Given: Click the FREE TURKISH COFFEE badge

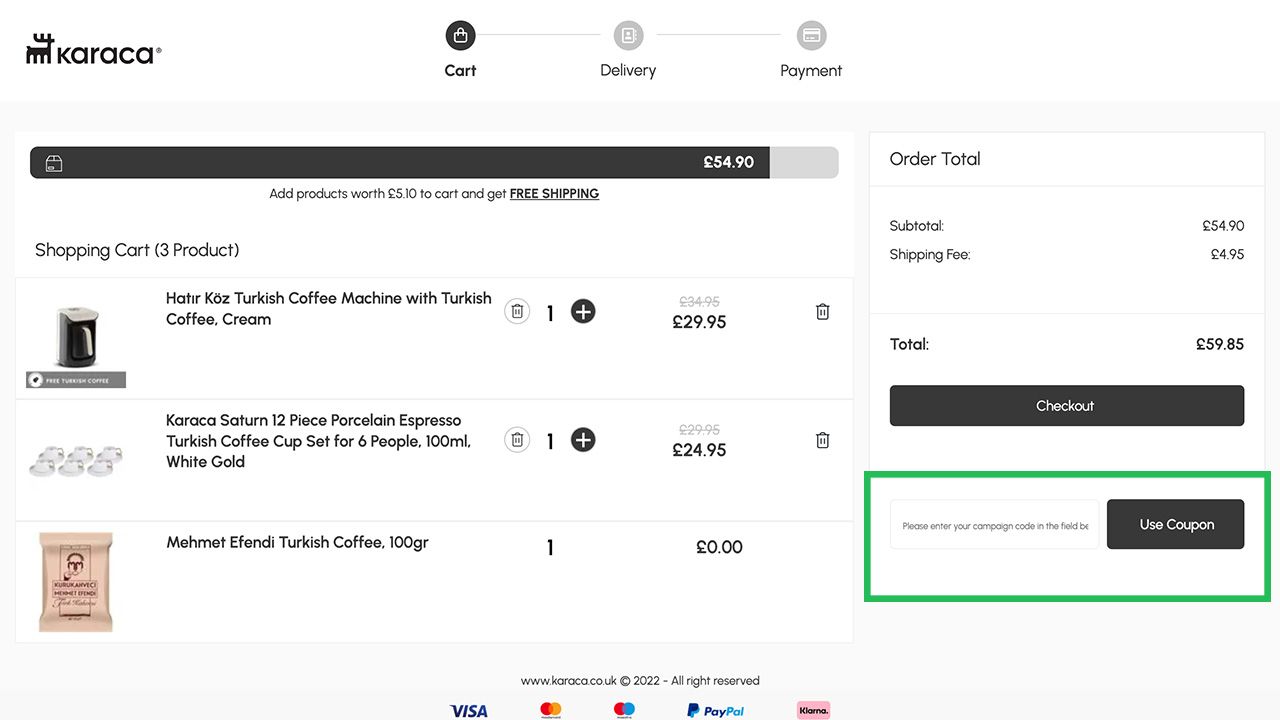Looking at the screenshot, I should click(76, 380).
